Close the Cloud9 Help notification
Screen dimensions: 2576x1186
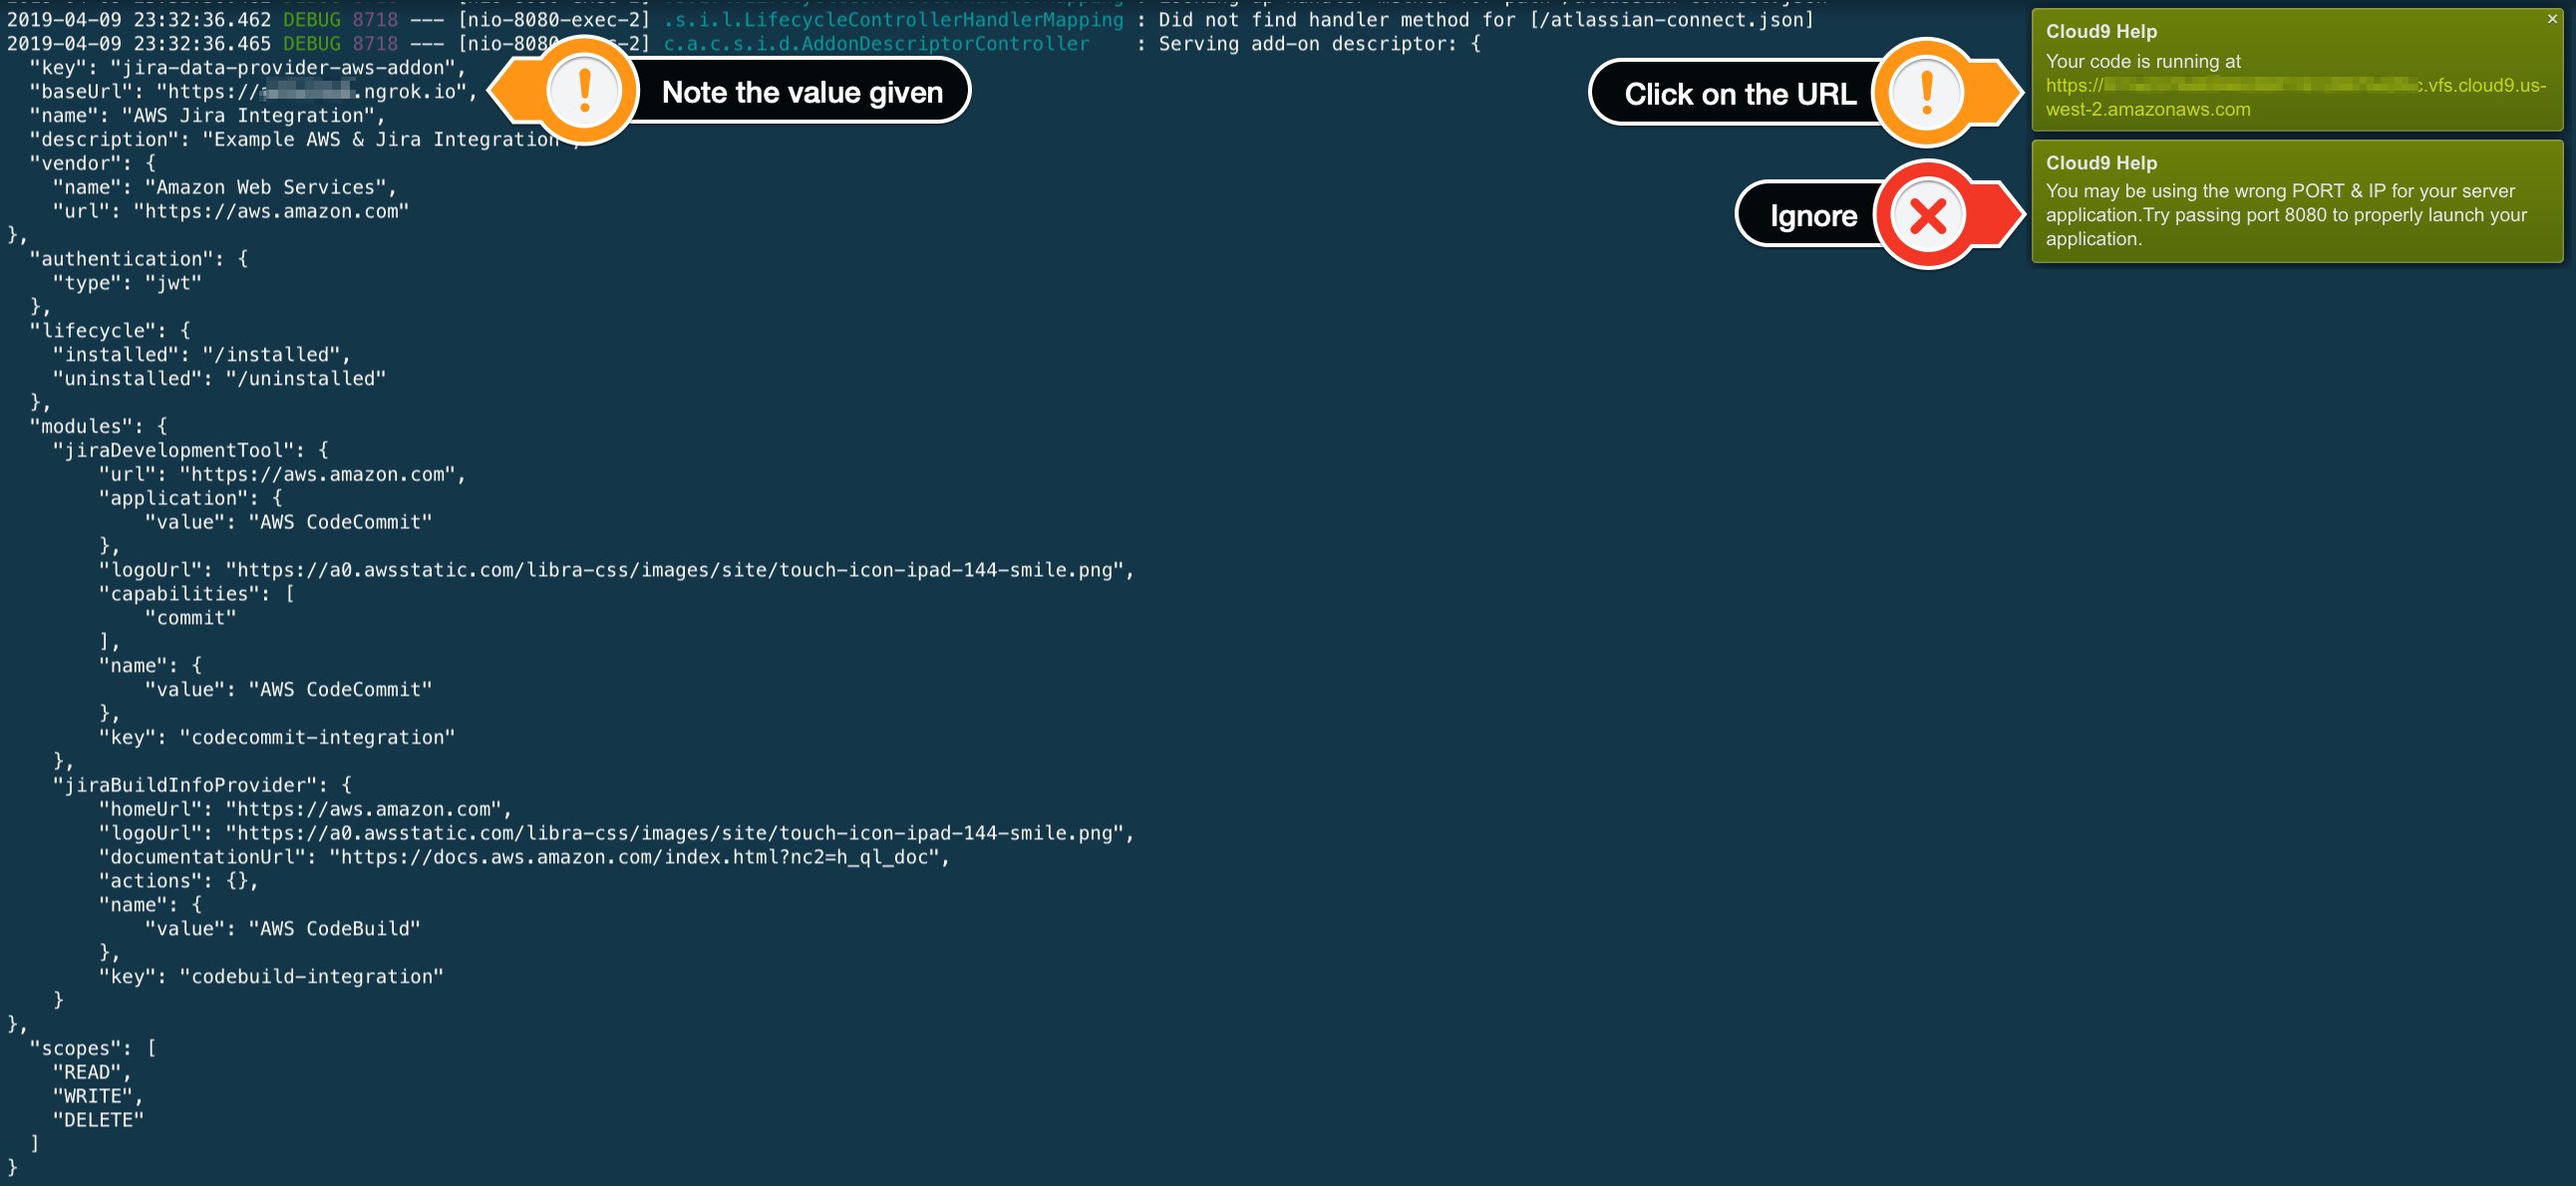pyautogui.click(x=2552, y=19)
